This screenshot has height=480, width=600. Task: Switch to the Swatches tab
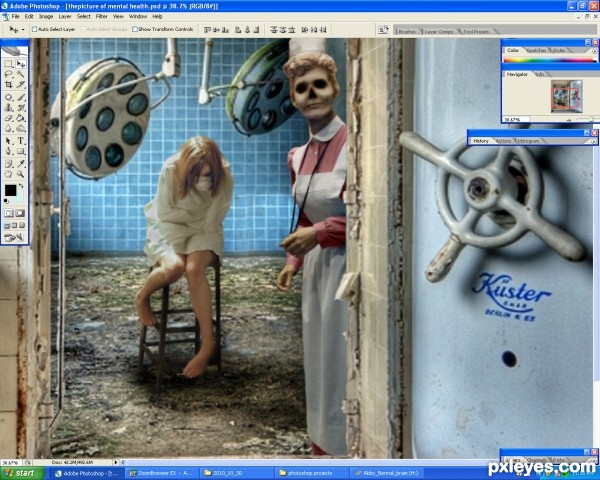[537, 51]
